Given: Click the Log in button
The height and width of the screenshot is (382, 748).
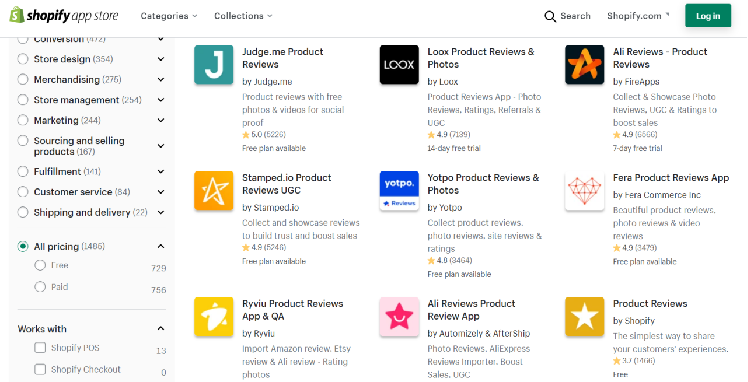Looking at the screenshot, I should coord(708,16).
